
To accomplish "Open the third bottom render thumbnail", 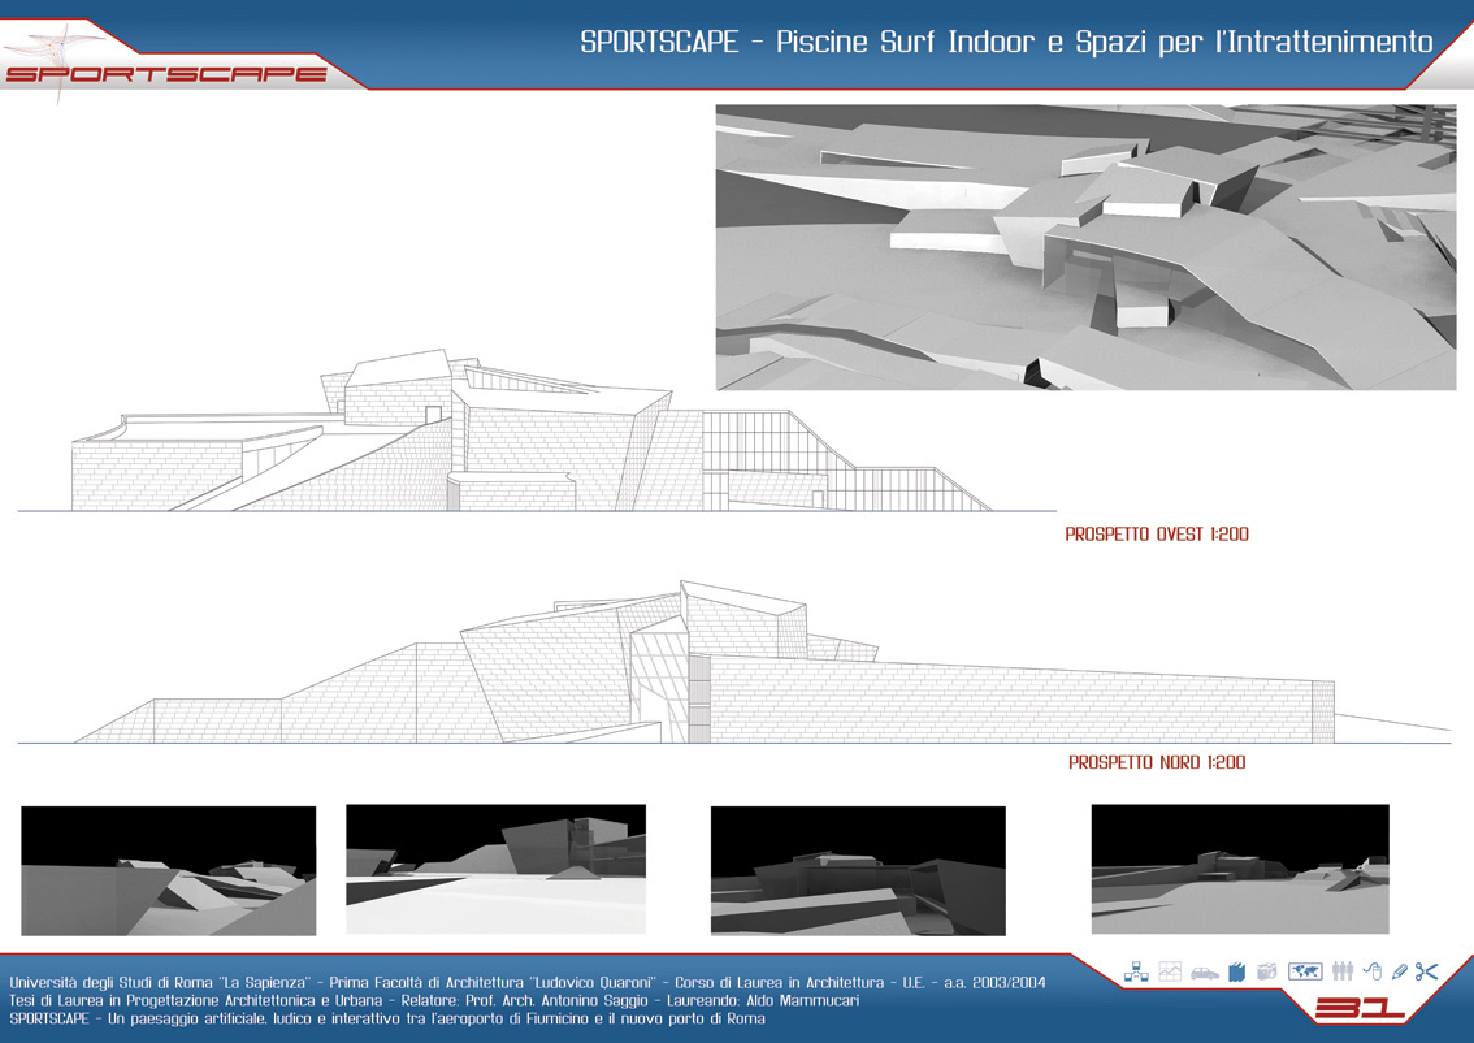I will coord(858,870).
